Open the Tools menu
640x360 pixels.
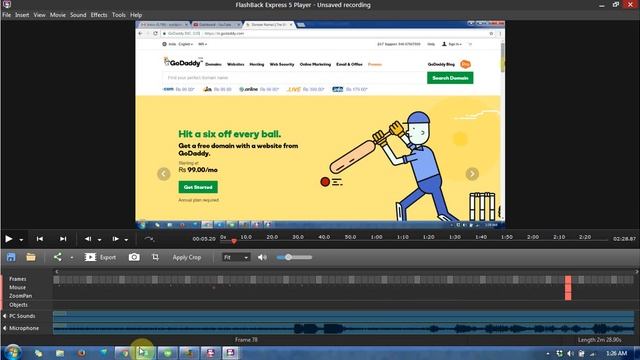[x=119, y=15]
